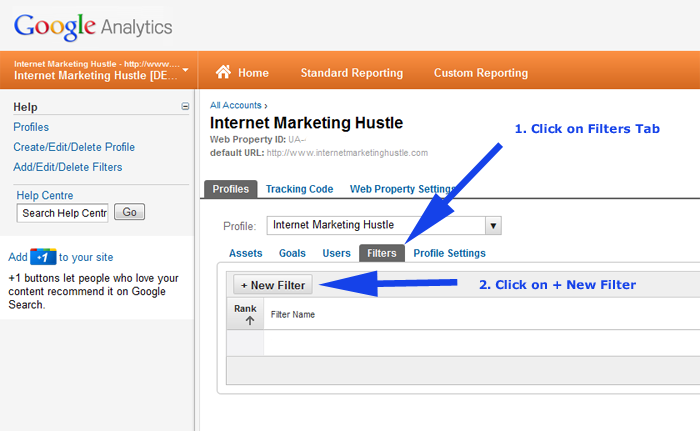Viewport: 700px width, 431px height.
Task: Open the Profile dropdown list
Action: click(384, 225)
